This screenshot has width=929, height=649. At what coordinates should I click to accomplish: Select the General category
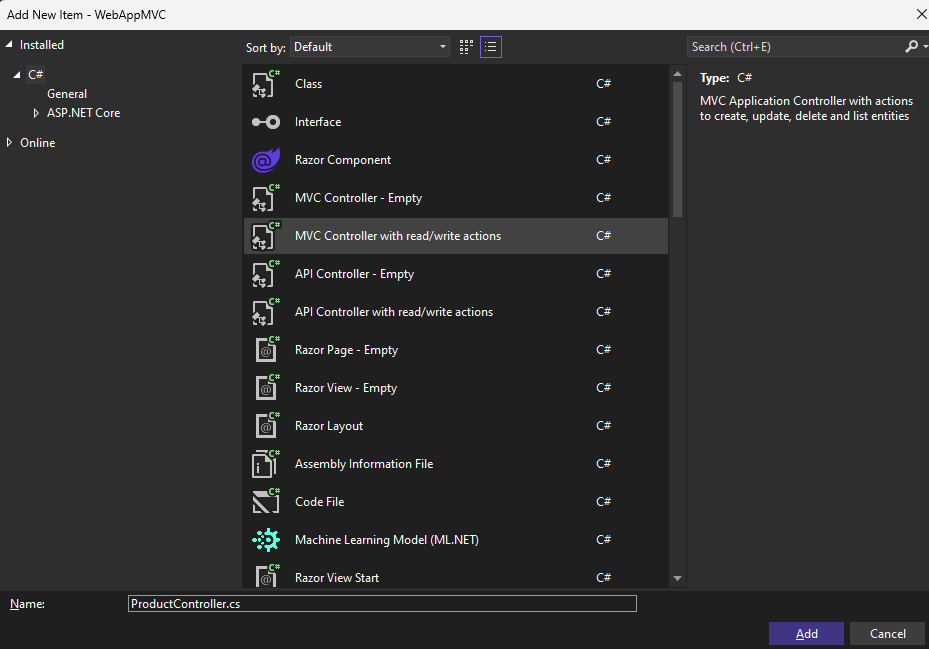coord(67,94)
